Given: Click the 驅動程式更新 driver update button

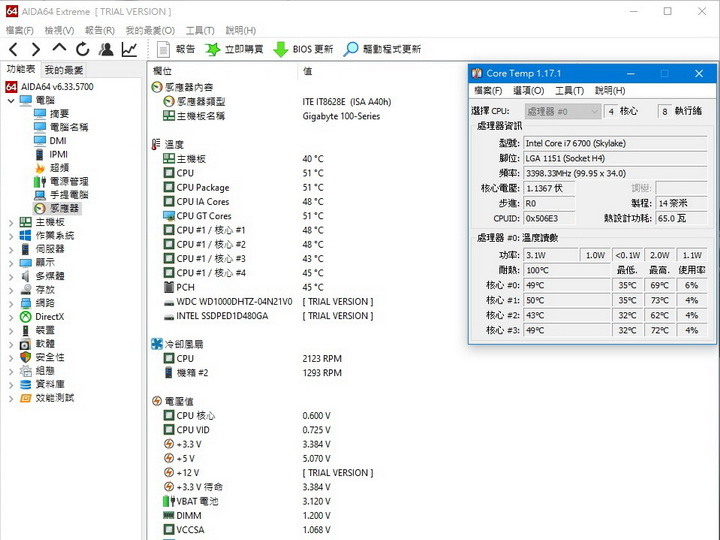Looking at the screenshot, I should (382, 49).
